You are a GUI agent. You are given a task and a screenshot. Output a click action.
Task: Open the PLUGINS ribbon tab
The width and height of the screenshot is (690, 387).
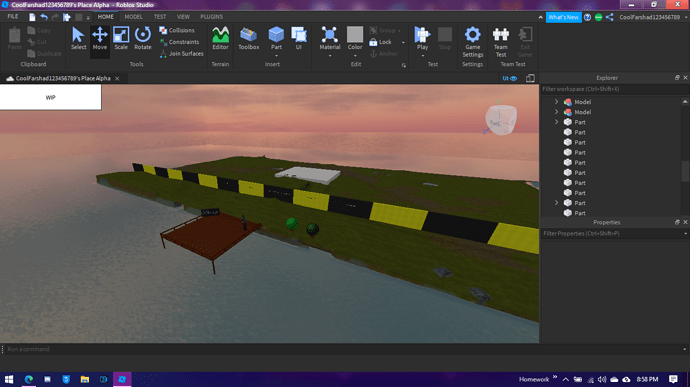(x=212, y=17)
